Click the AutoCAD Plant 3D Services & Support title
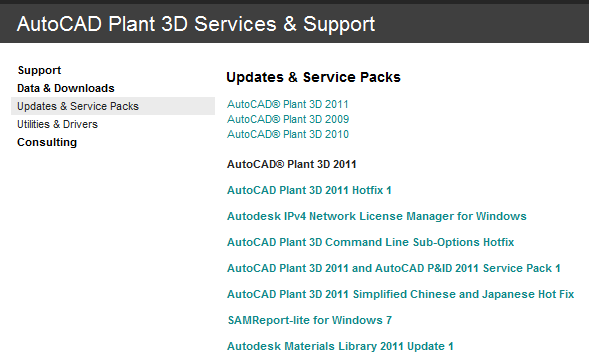 coord(196,24)
